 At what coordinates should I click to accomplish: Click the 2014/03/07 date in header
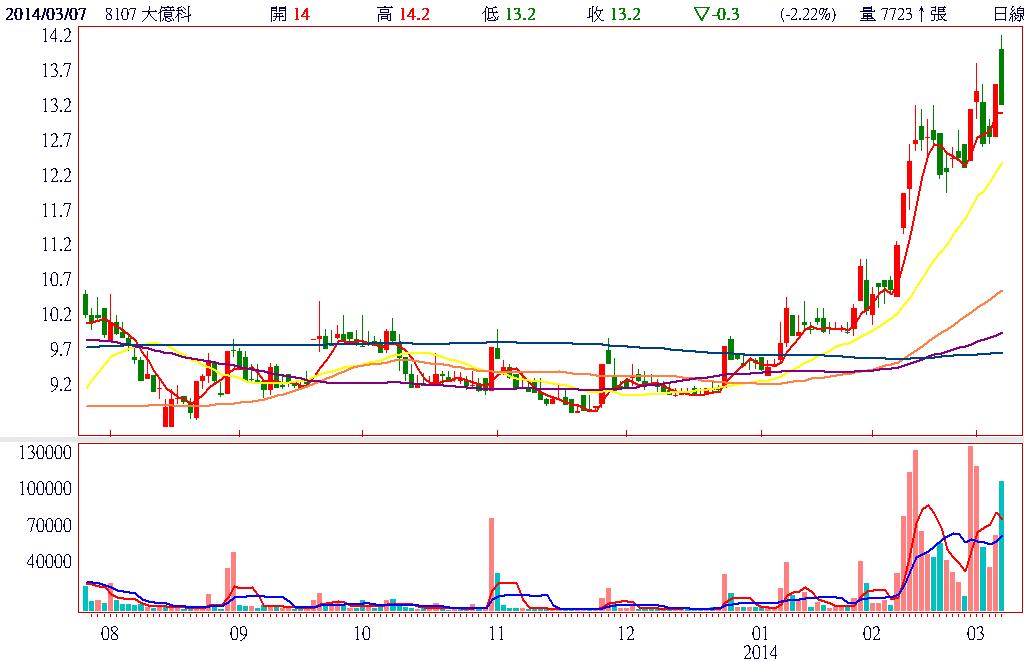pos(43,14)
